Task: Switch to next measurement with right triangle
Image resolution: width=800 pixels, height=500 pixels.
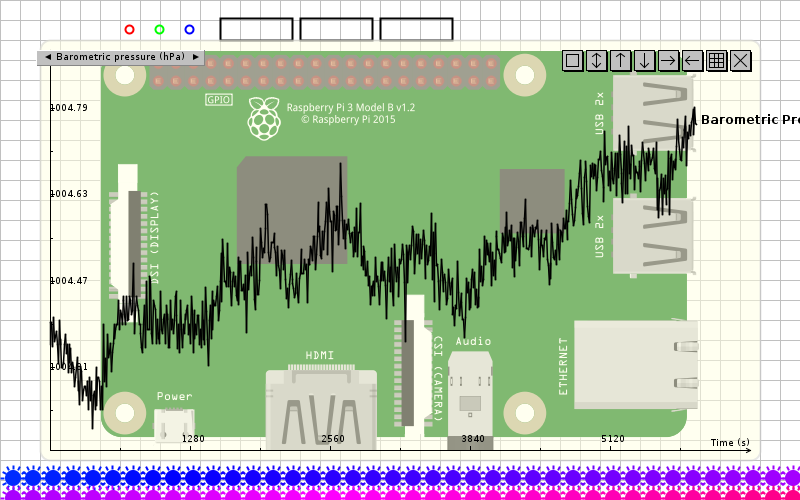Action: point(195,57)
